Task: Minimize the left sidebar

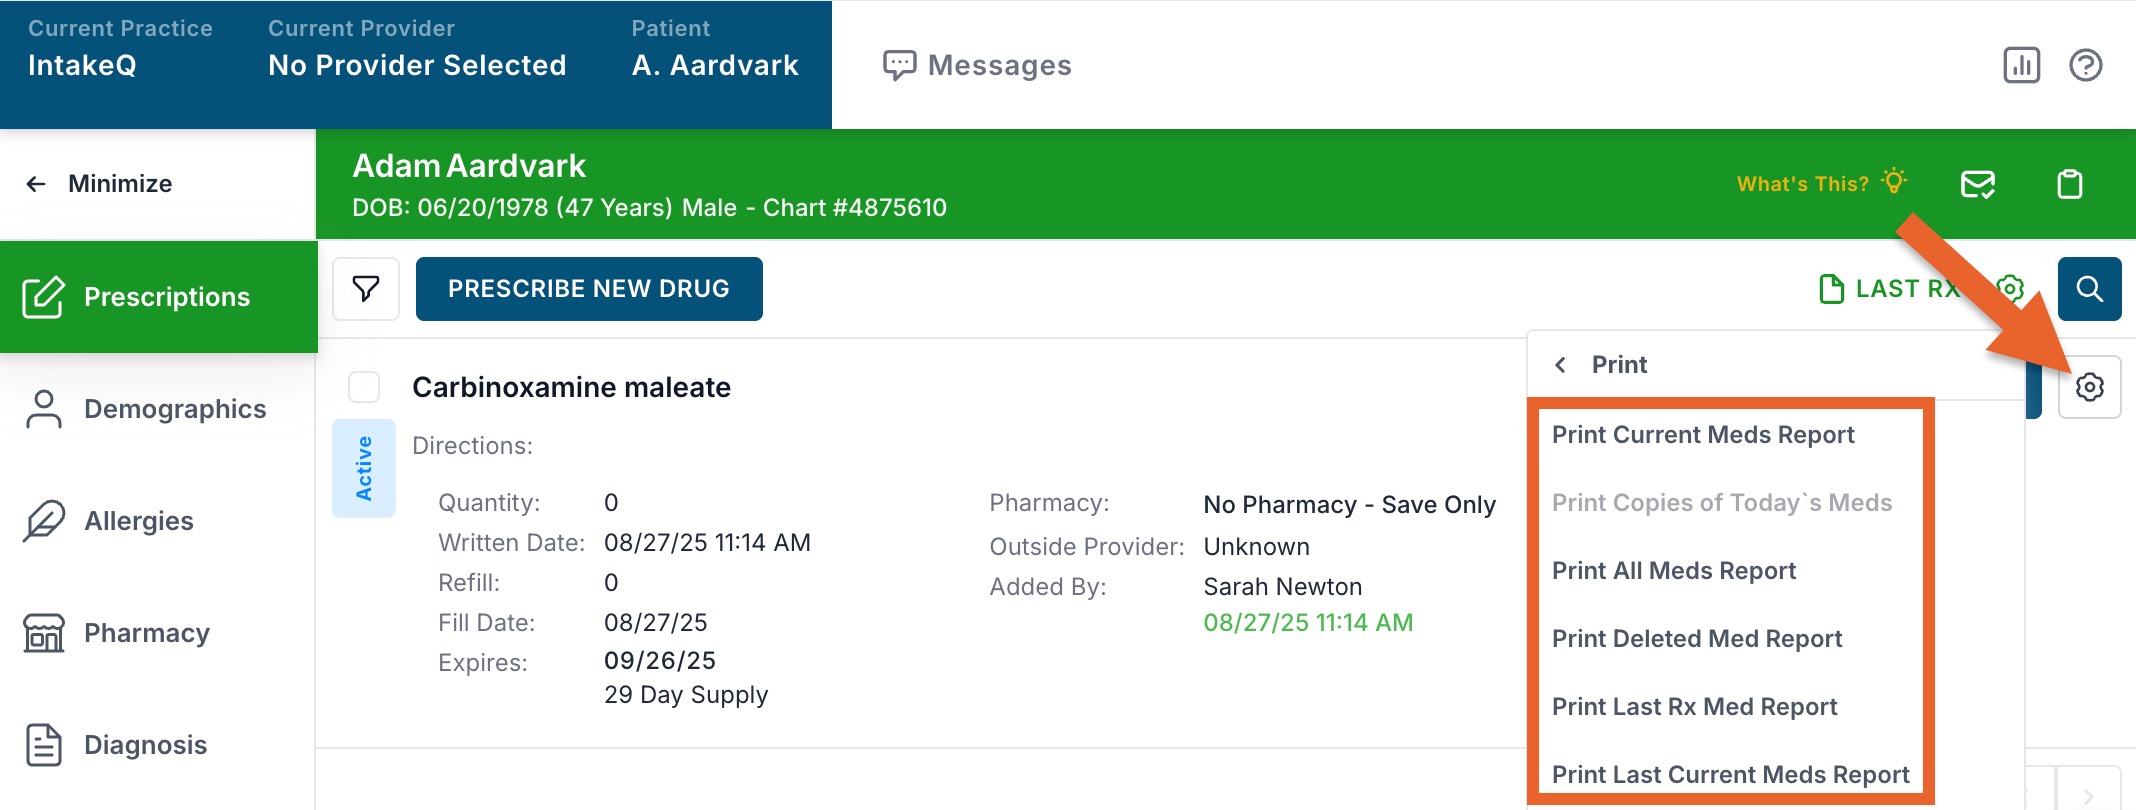Action: coord(100,184)
